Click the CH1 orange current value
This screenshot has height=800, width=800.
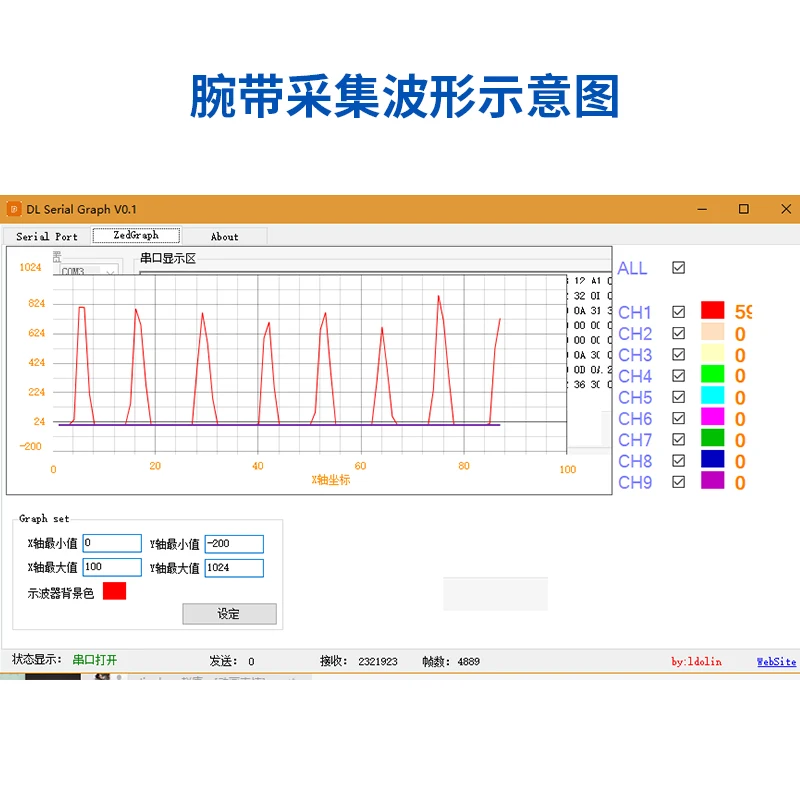coord(743,312)
